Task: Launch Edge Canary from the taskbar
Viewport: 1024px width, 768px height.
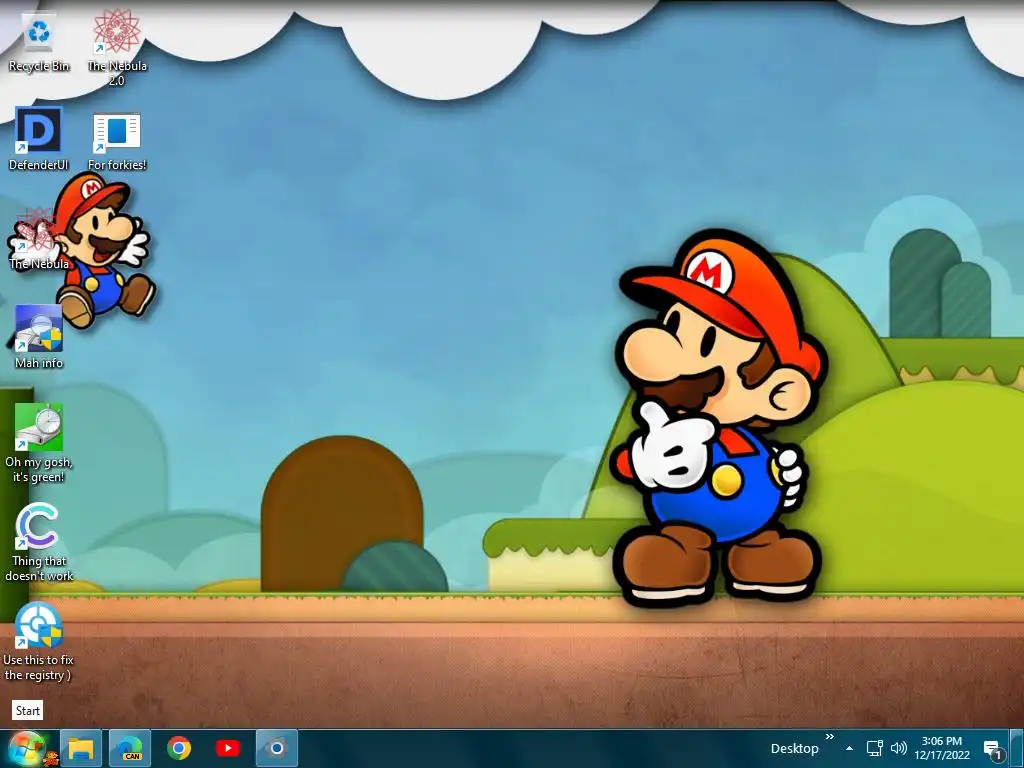Action: [130, 748]
